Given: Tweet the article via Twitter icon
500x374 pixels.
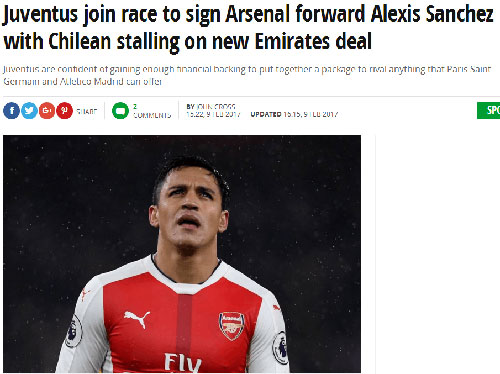Looking at the screenshot, I should click(x=29, y=110).
